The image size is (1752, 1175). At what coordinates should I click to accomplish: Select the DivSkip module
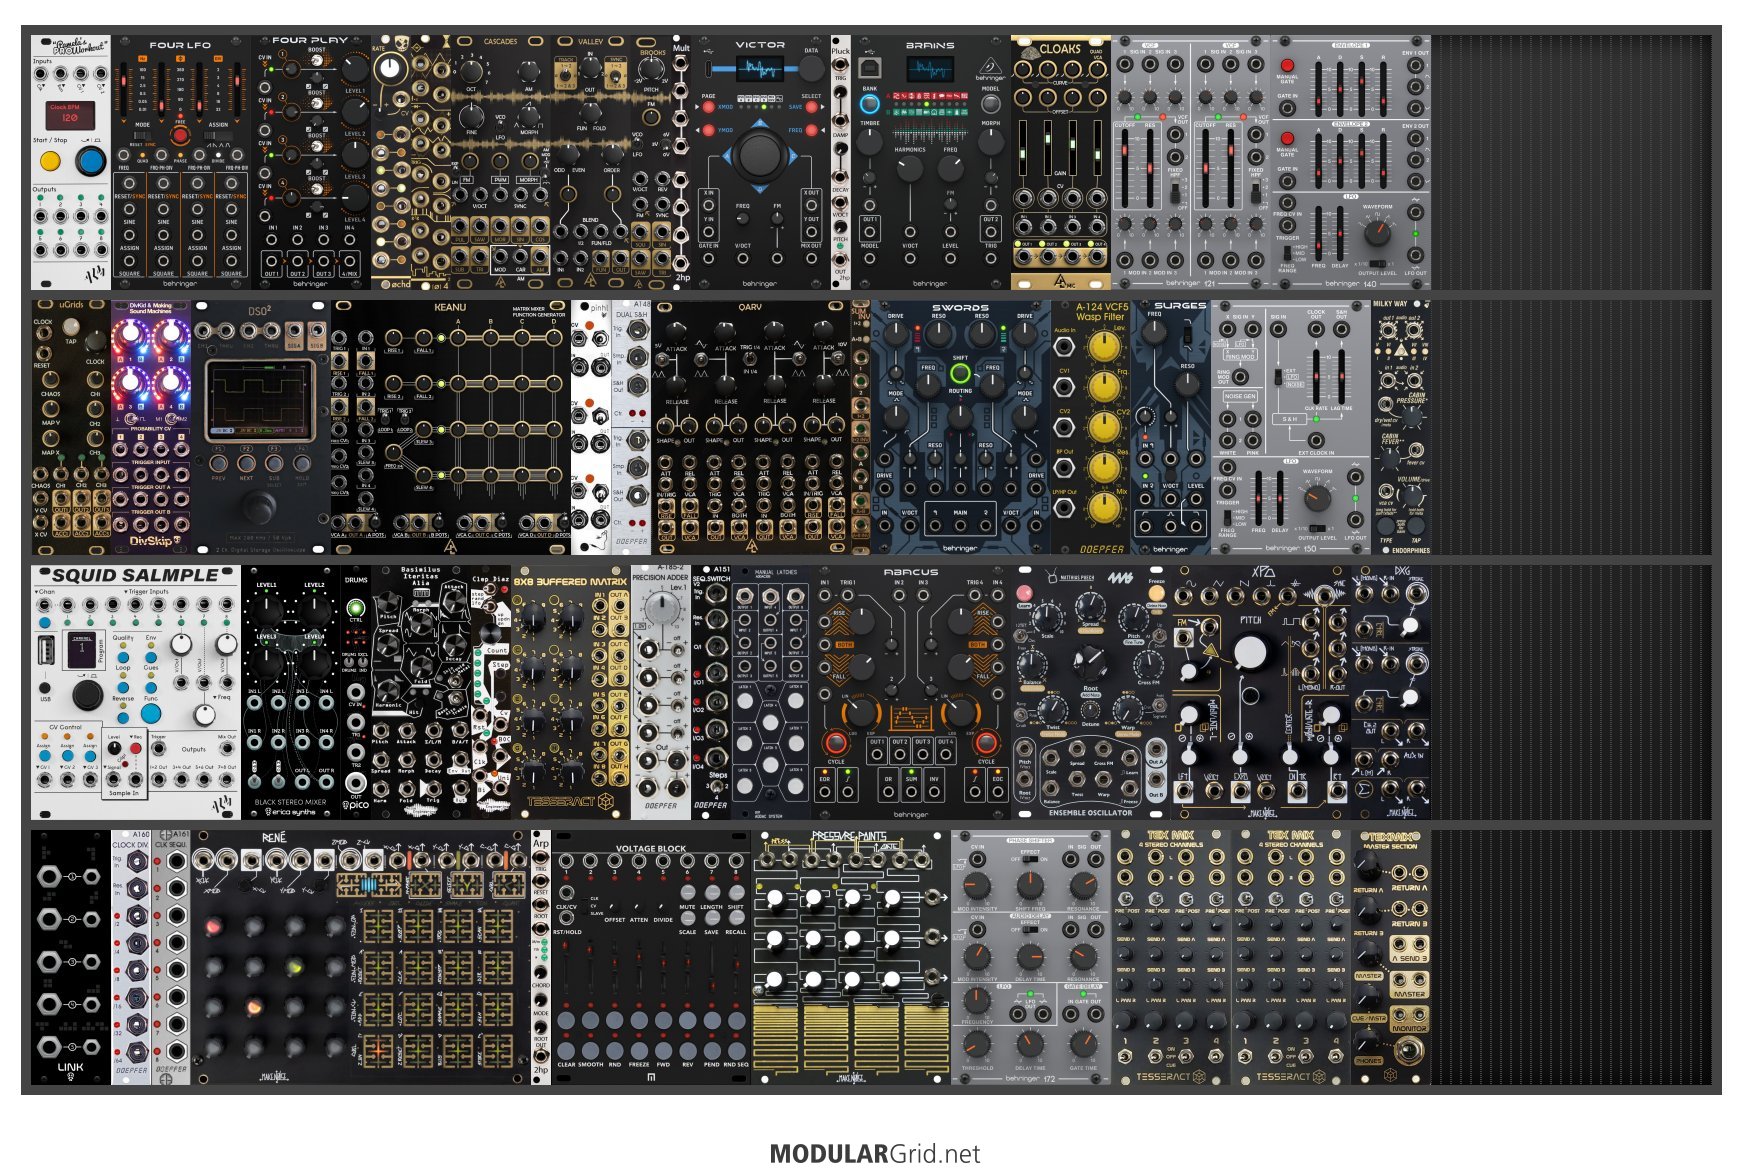[151, 427]
